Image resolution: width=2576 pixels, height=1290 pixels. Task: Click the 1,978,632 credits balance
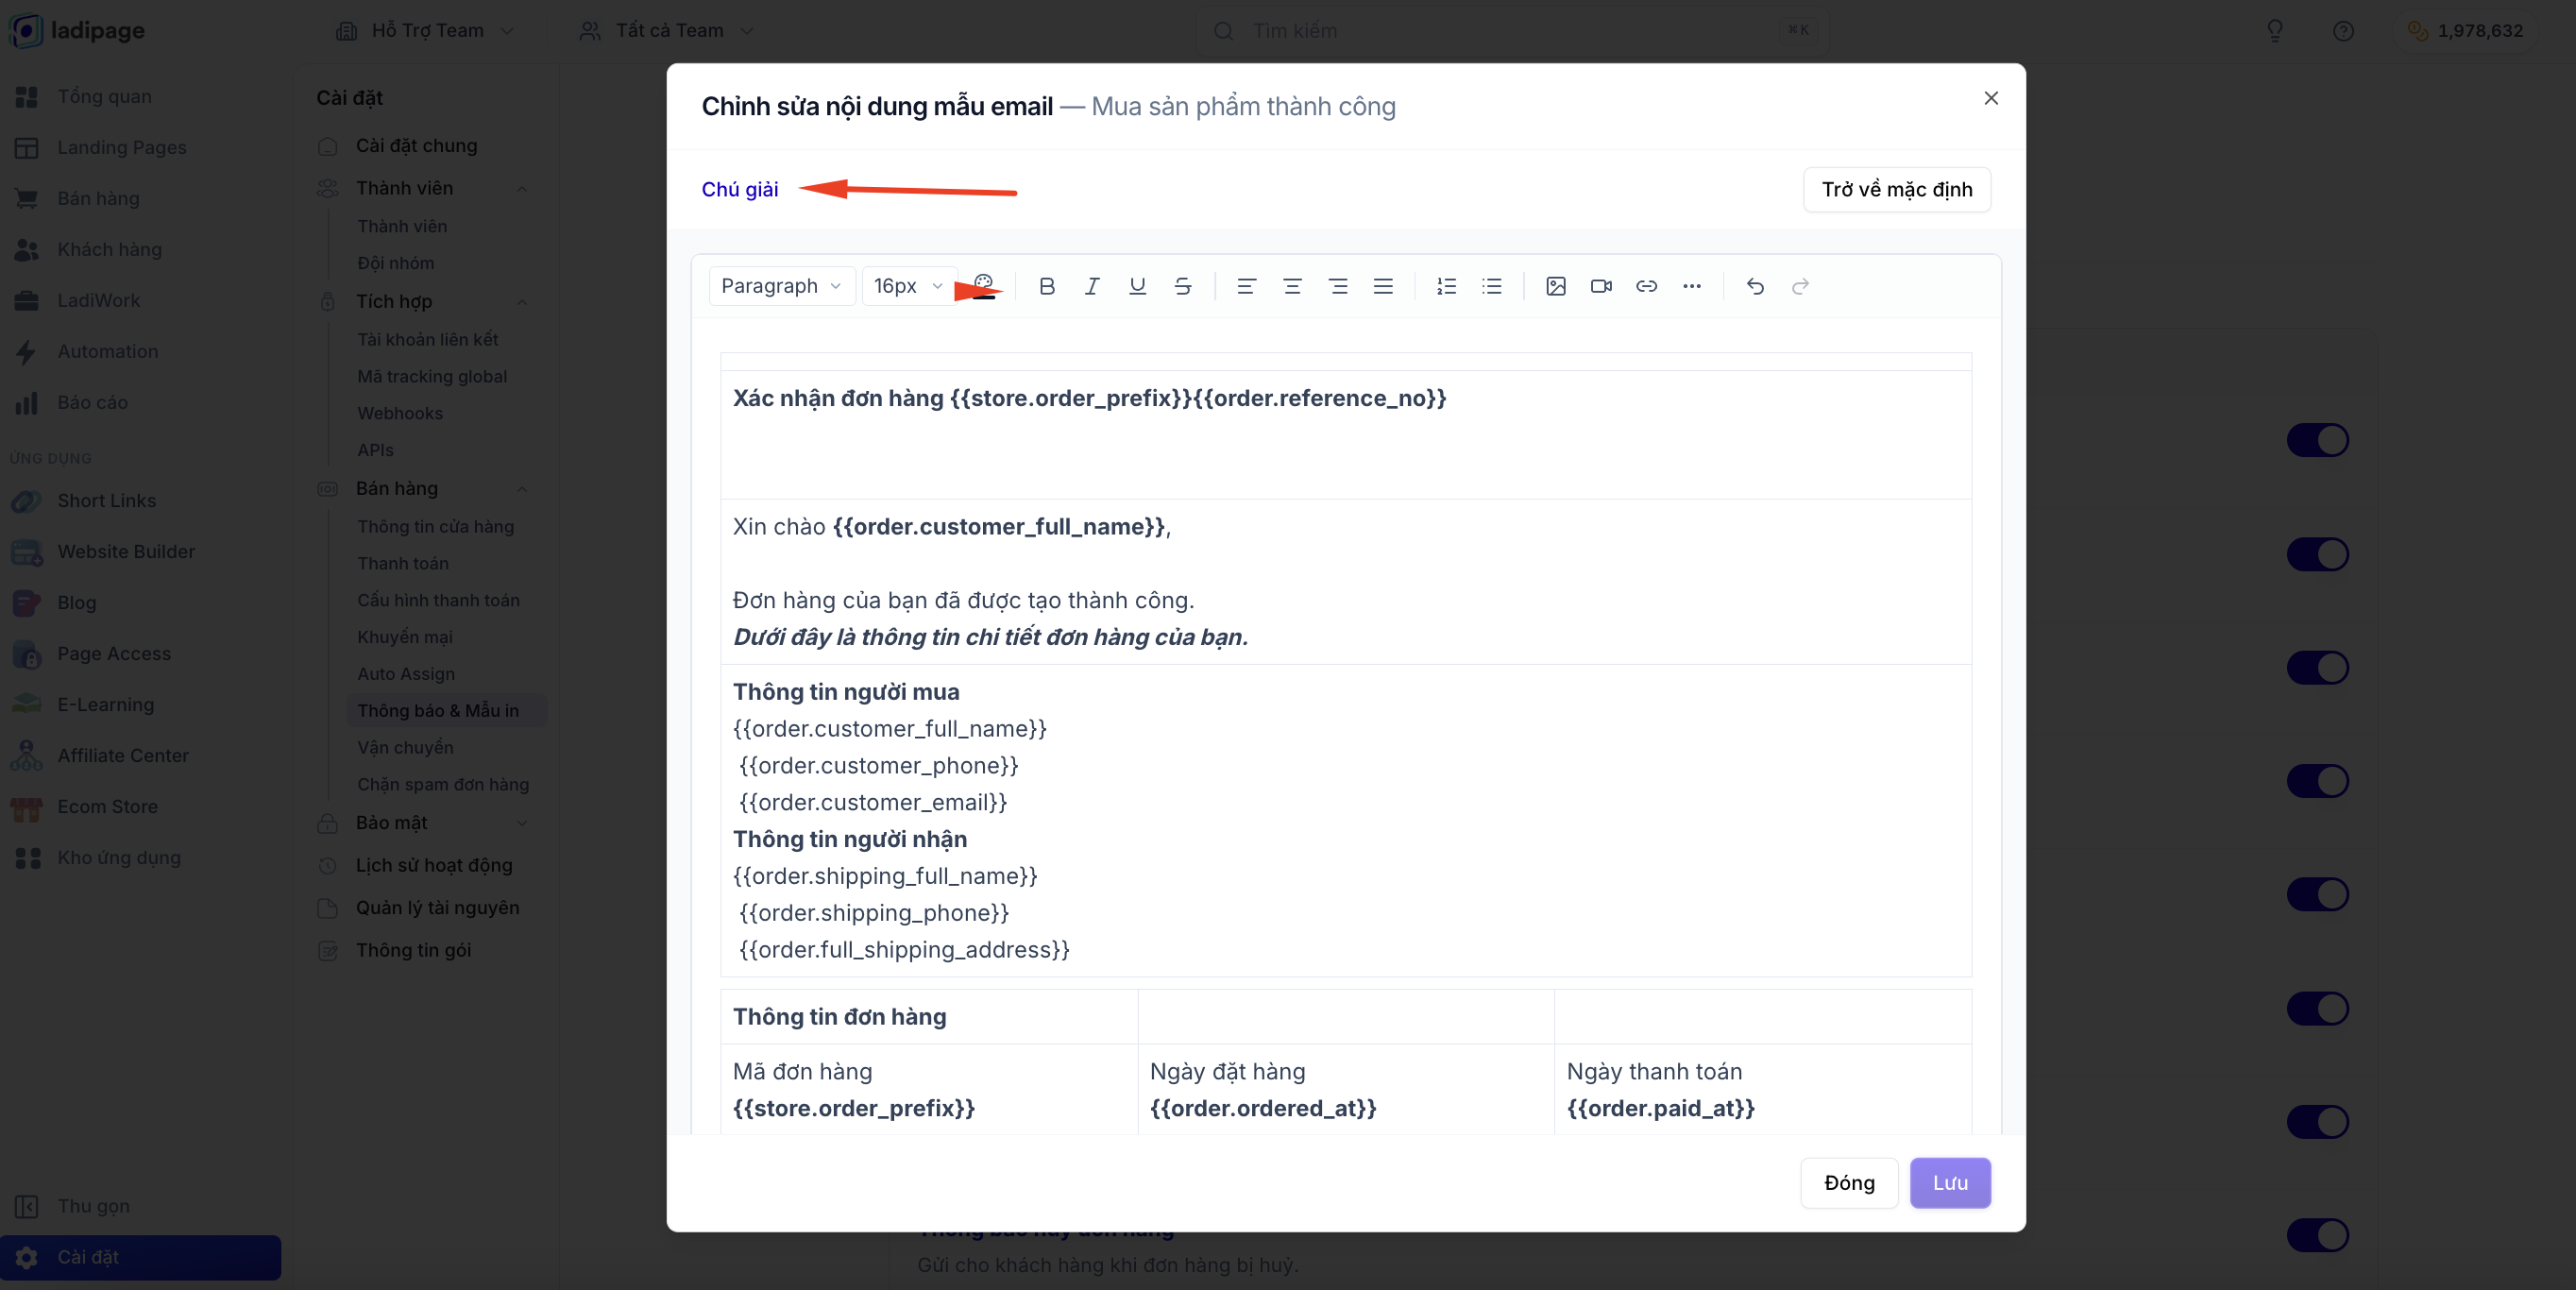pyautogui.click(x=2466, y=31)
